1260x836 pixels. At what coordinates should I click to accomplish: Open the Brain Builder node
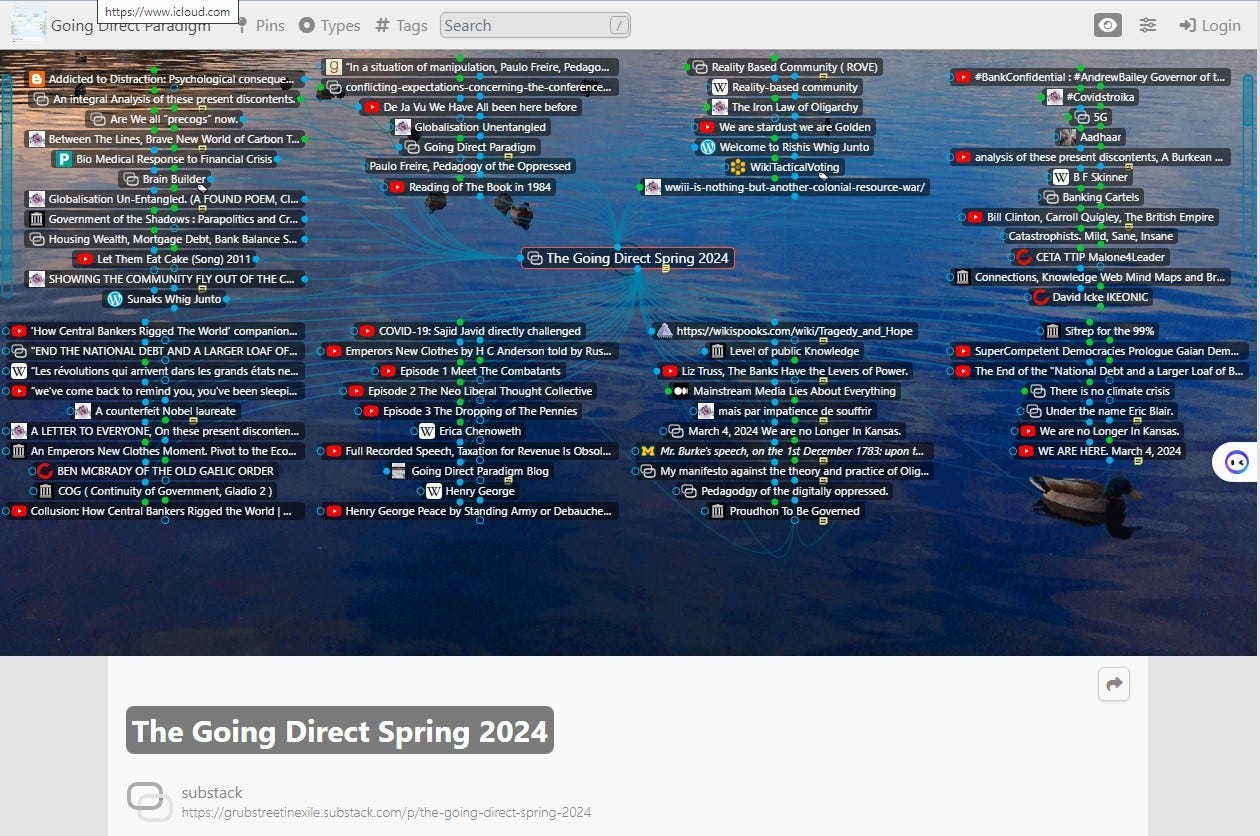click(x=165, y=179)
